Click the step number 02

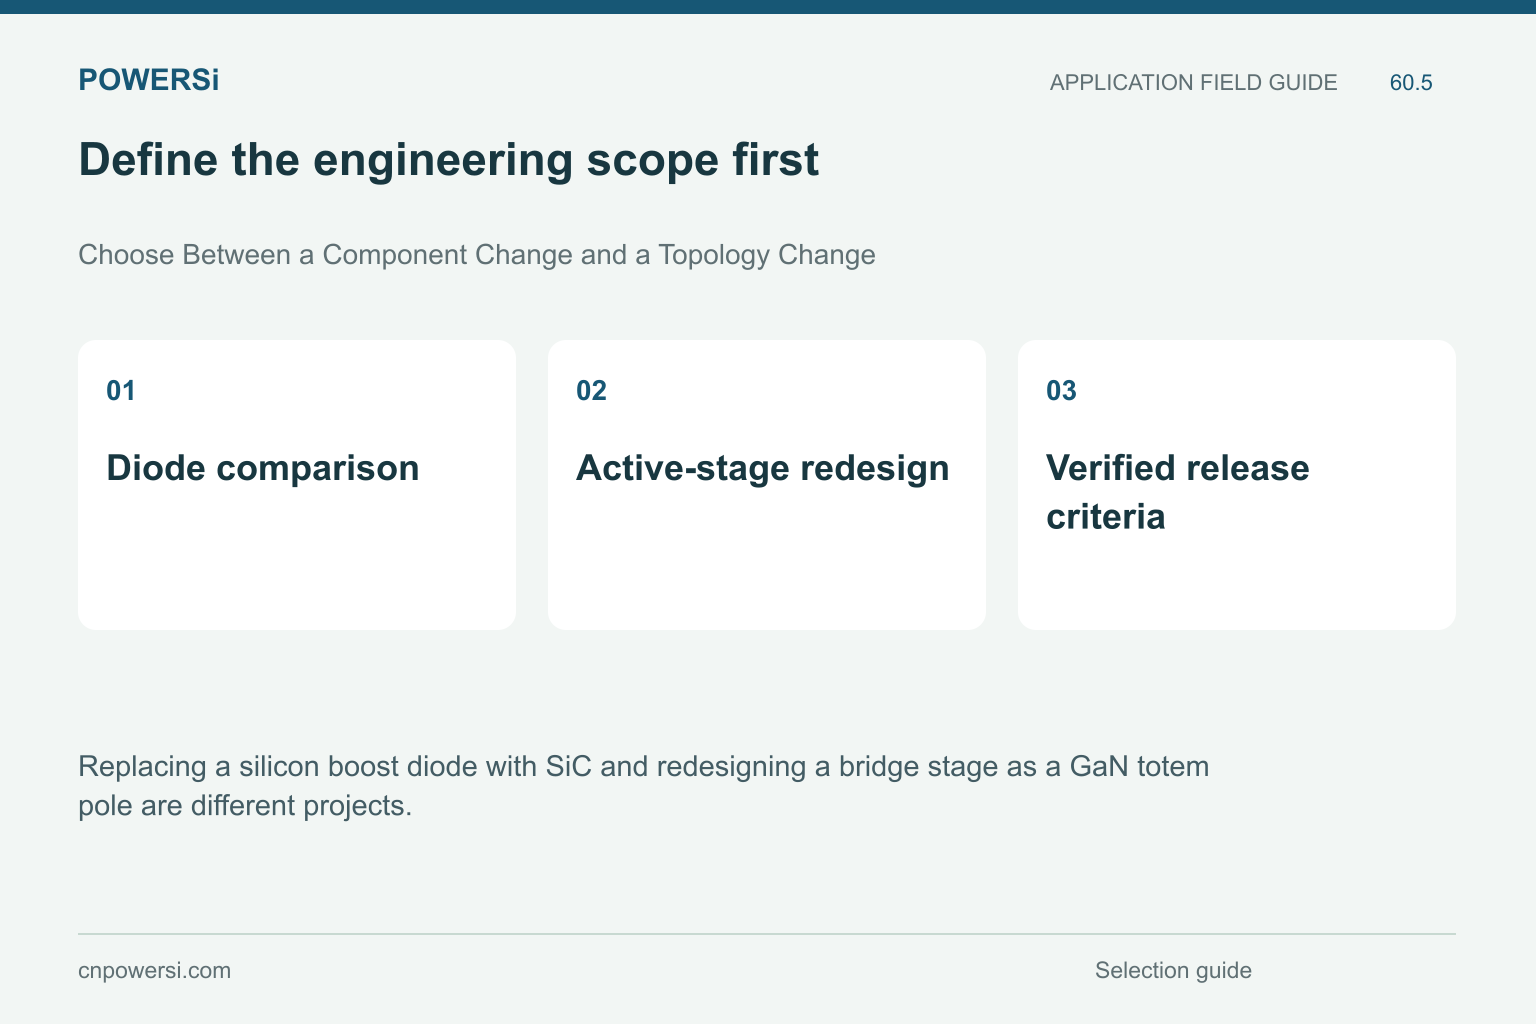(591, 391)
